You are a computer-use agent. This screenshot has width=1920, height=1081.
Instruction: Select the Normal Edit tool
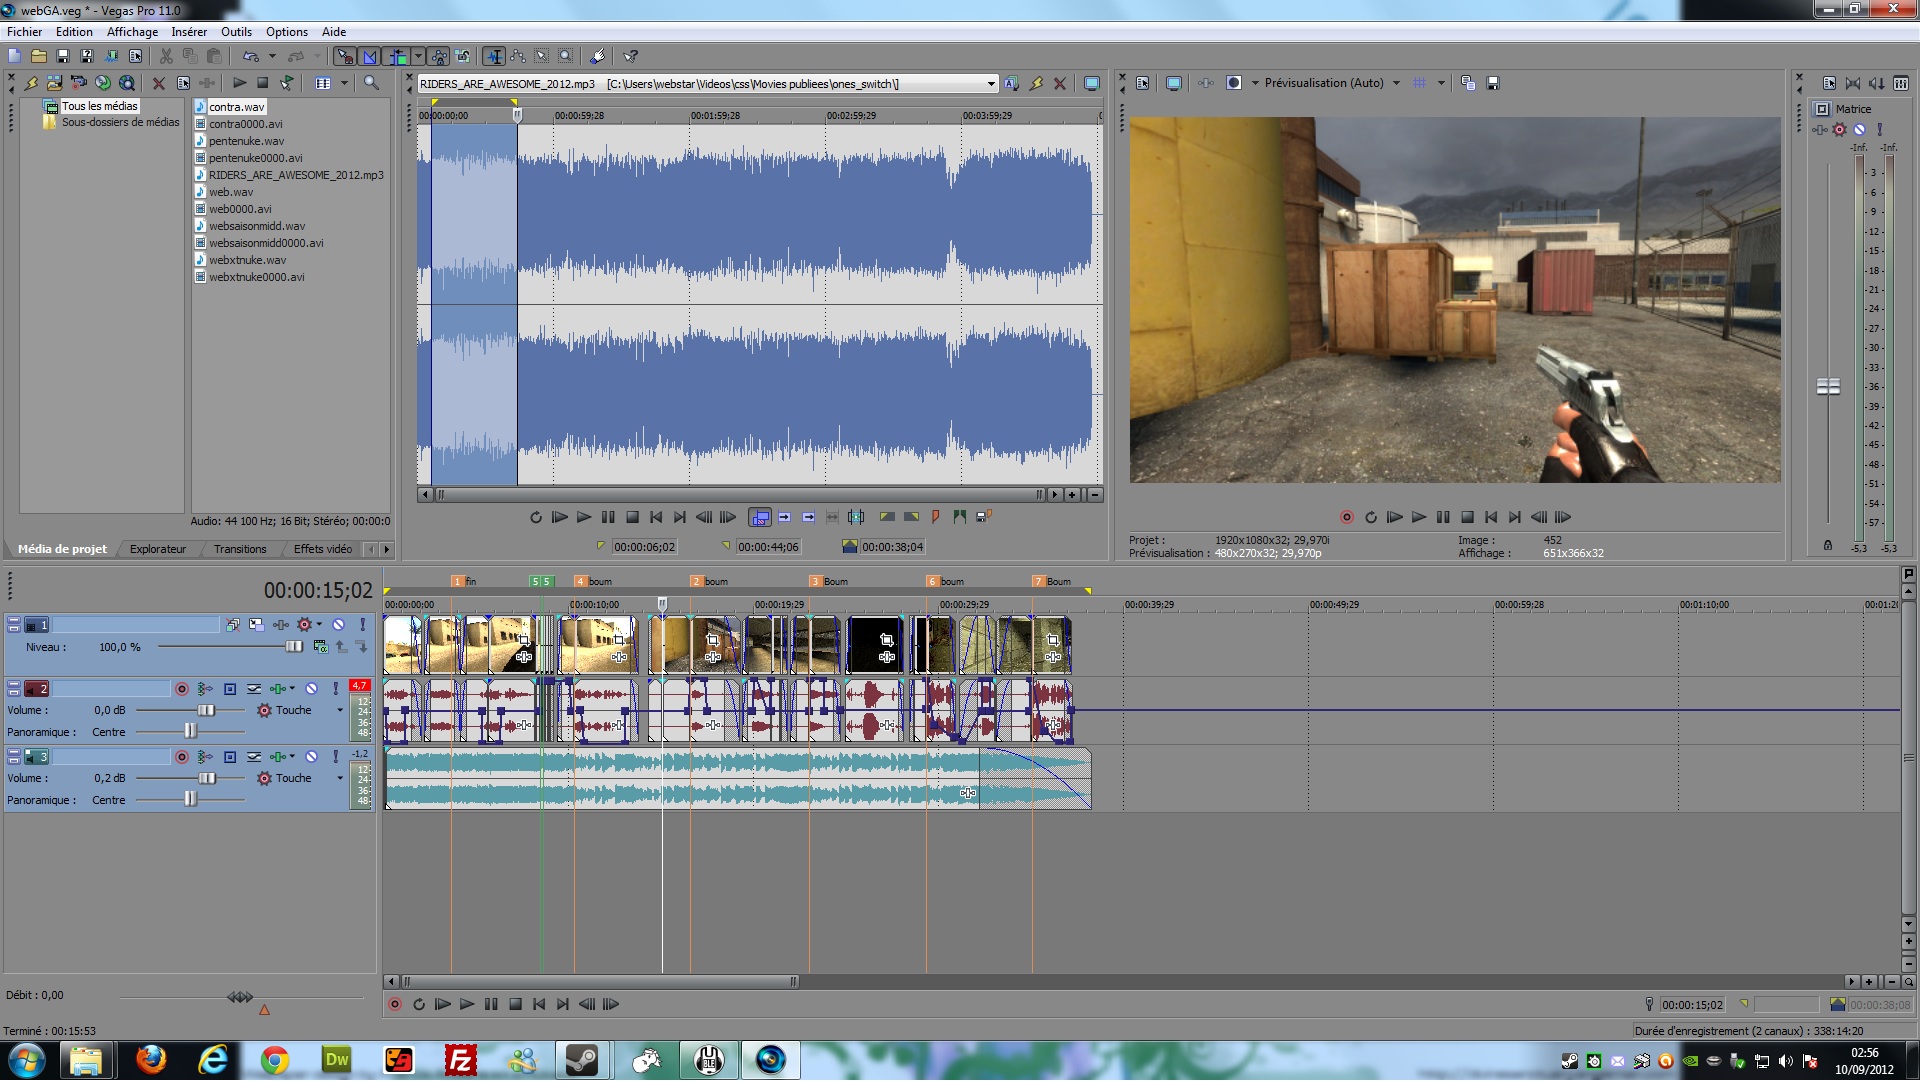tap(493, 56)
